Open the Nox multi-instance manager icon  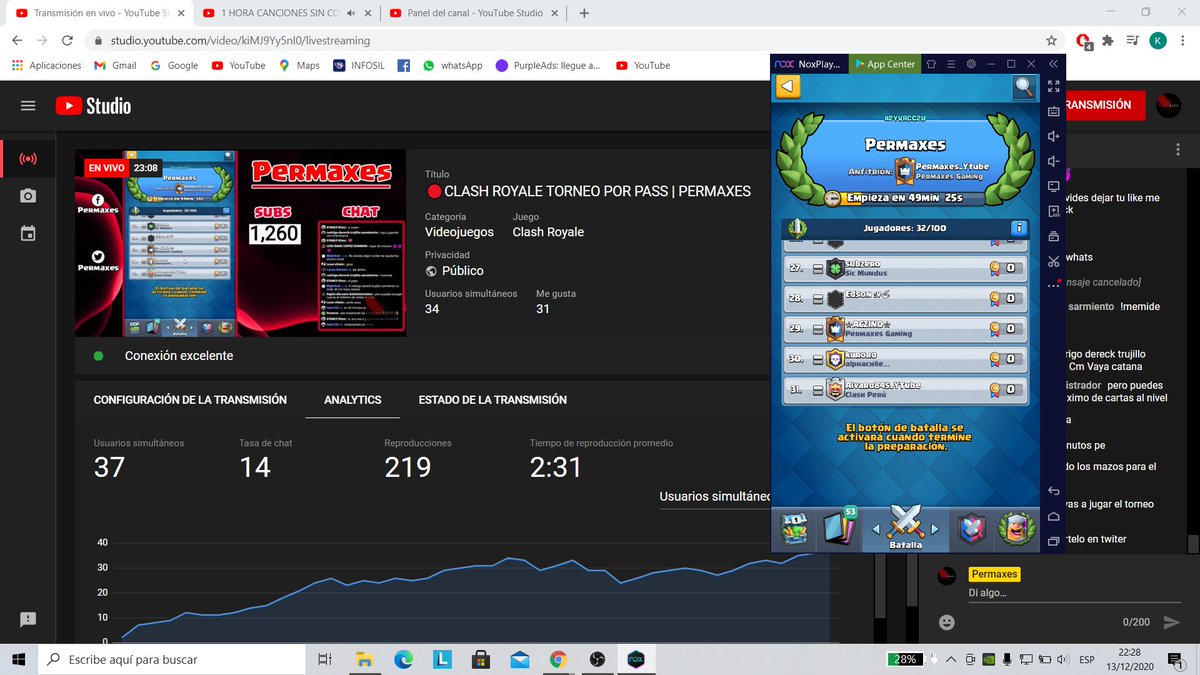click(1053, 237)
